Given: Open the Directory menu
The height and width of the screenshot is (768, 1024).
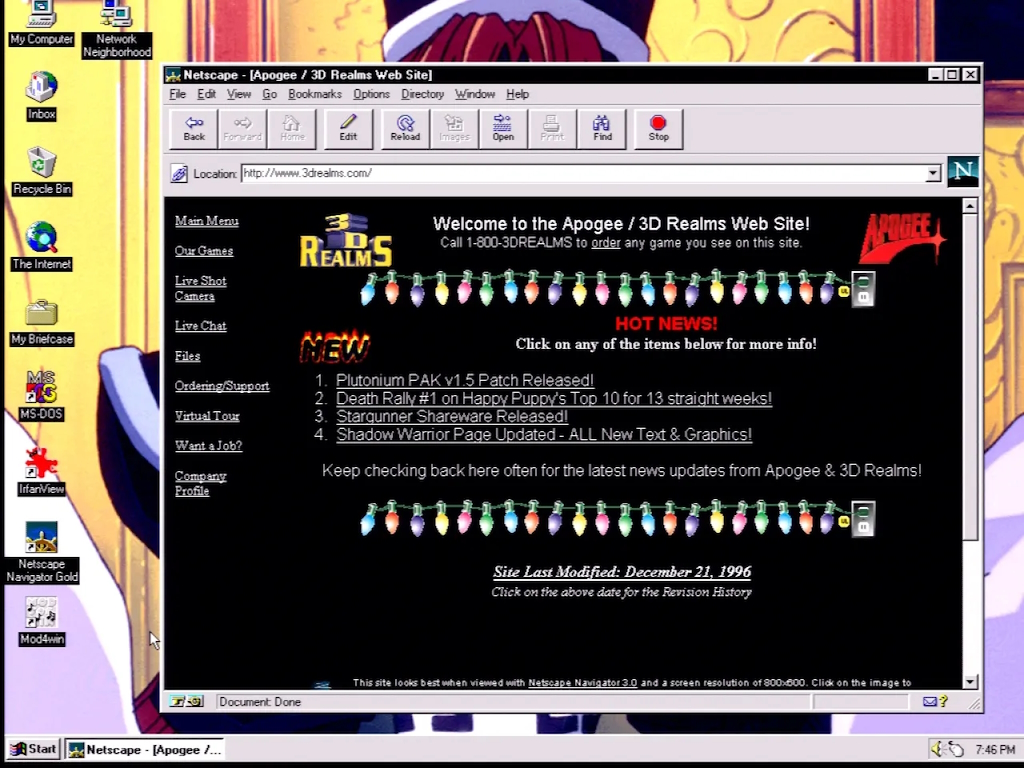Looking at the screenshot, I should tap(422, 93).
